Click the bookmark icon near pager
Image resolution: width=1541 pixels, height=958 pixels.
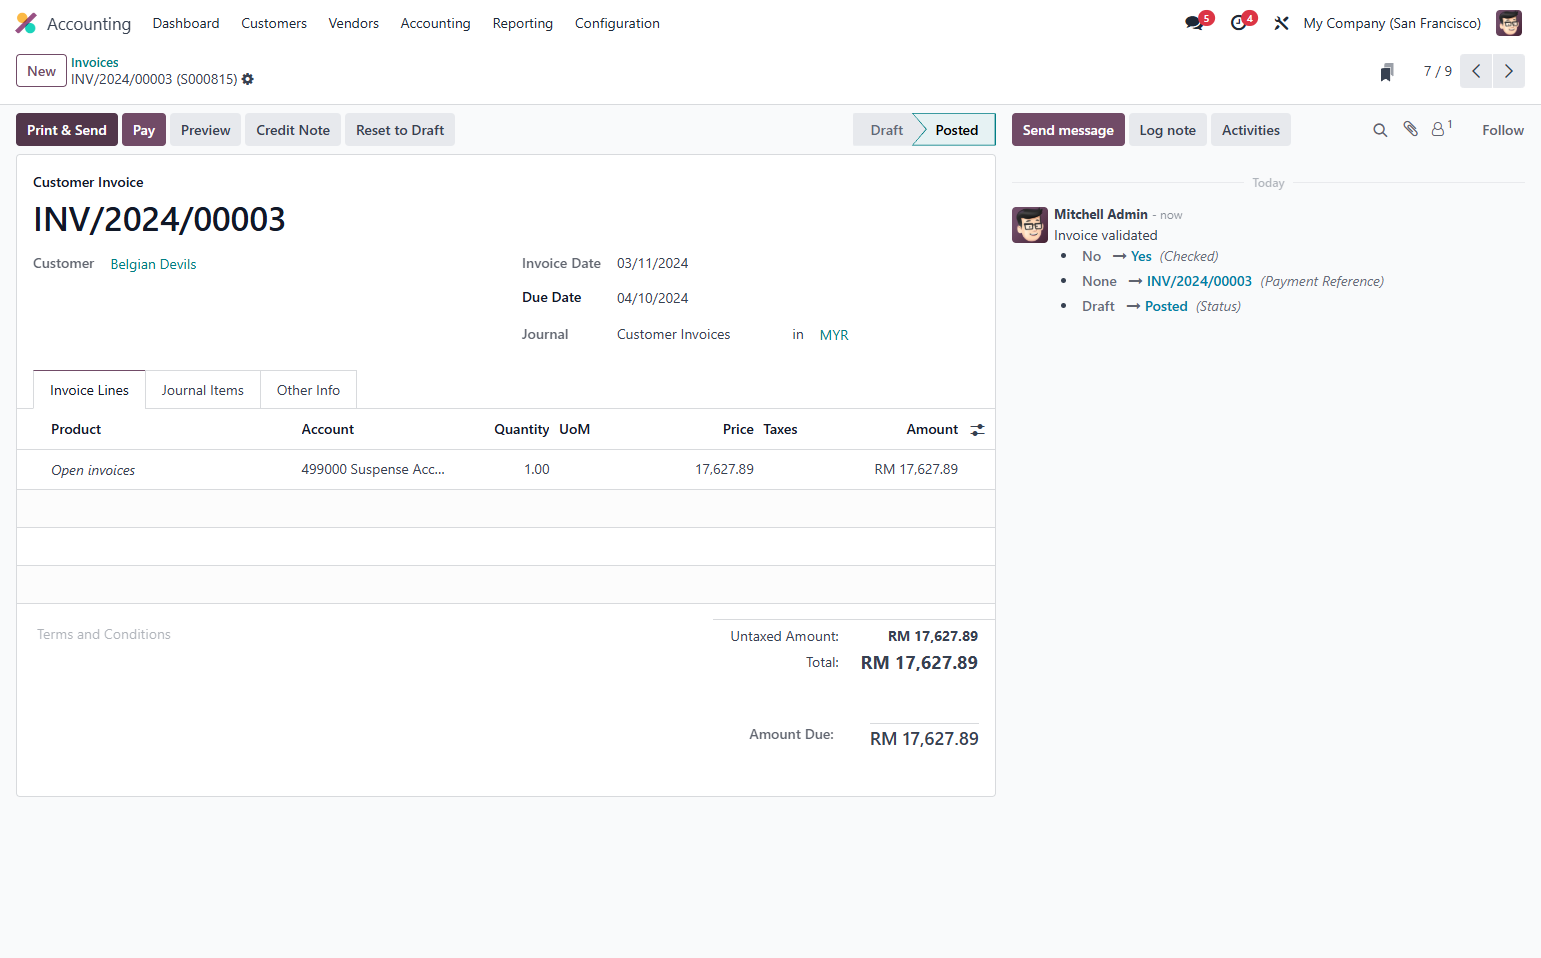[1387, 72]
